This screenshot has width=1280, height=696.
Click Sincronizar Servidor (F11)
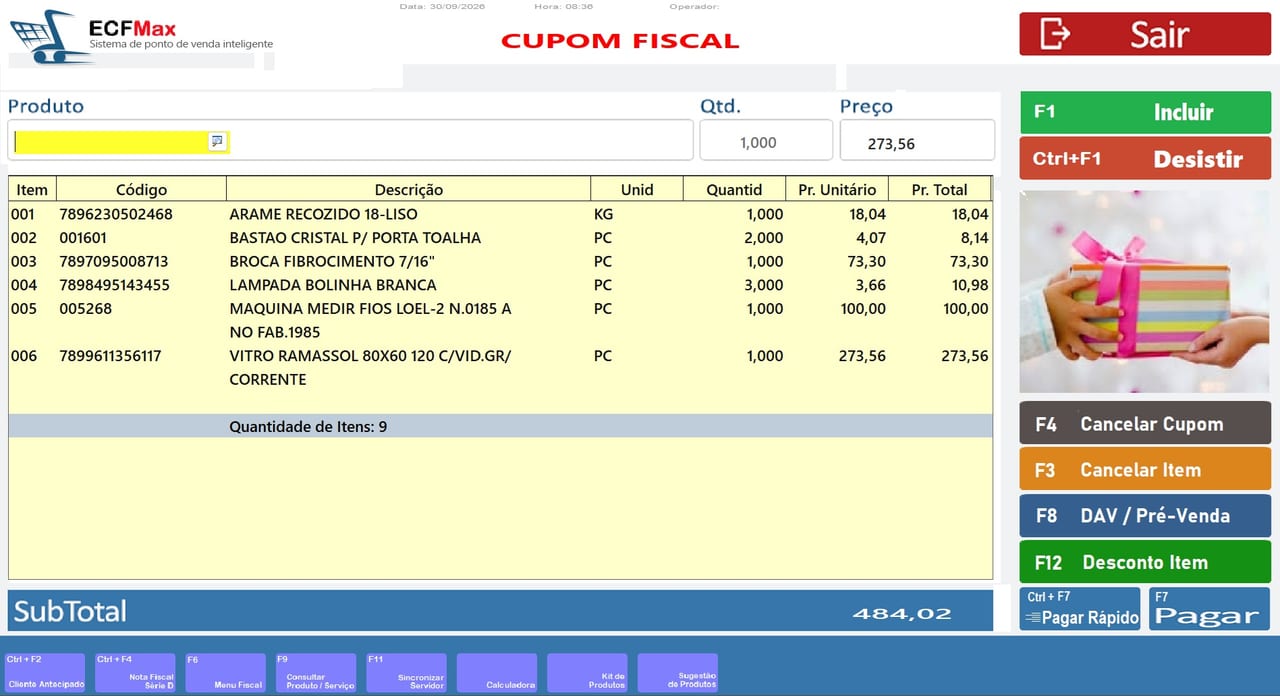(x=406, y=672)
